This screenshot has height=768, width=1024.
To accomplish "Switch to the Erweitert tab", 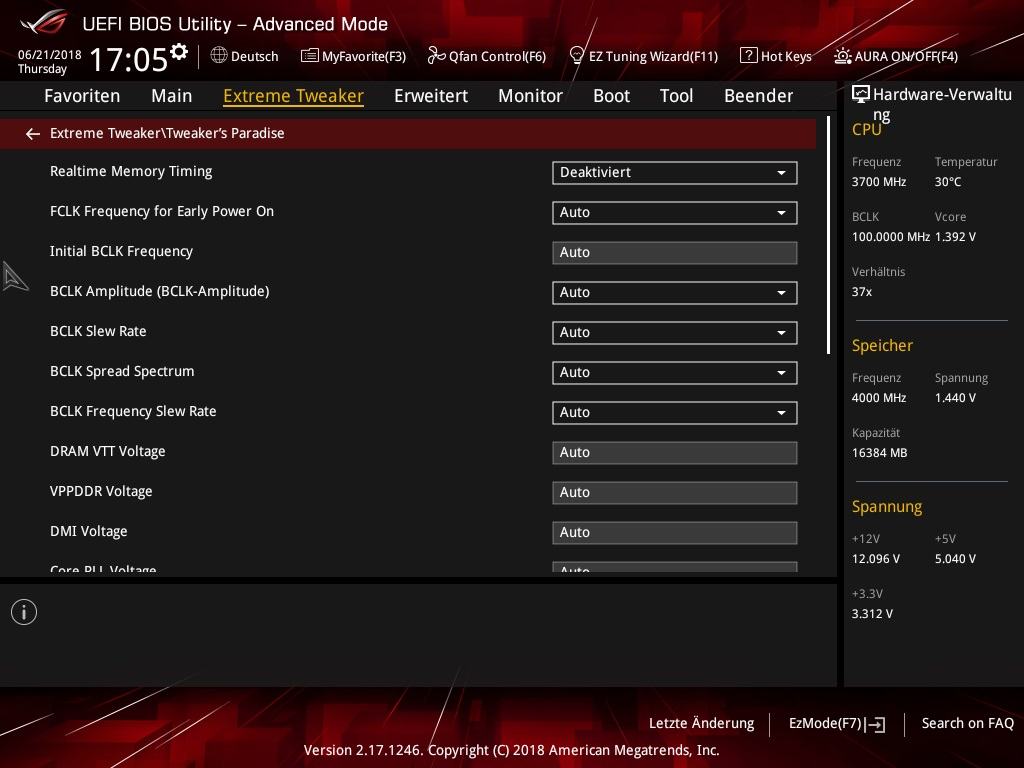I will [431, 96].
